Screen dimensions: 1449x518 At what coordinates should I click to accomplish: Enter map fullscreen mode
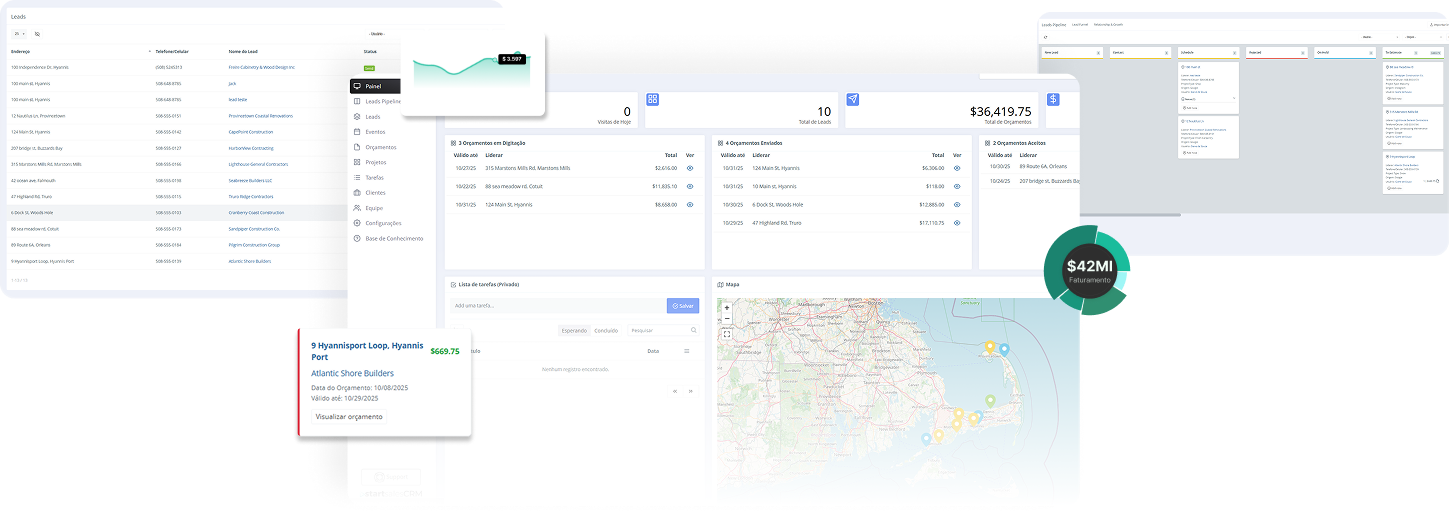pos(727,334)
